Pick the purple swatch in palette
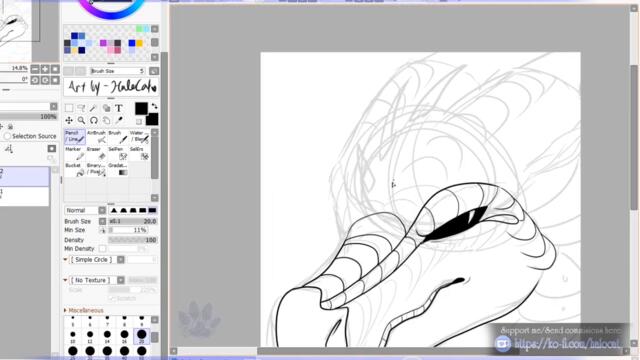 pos(103,43)
